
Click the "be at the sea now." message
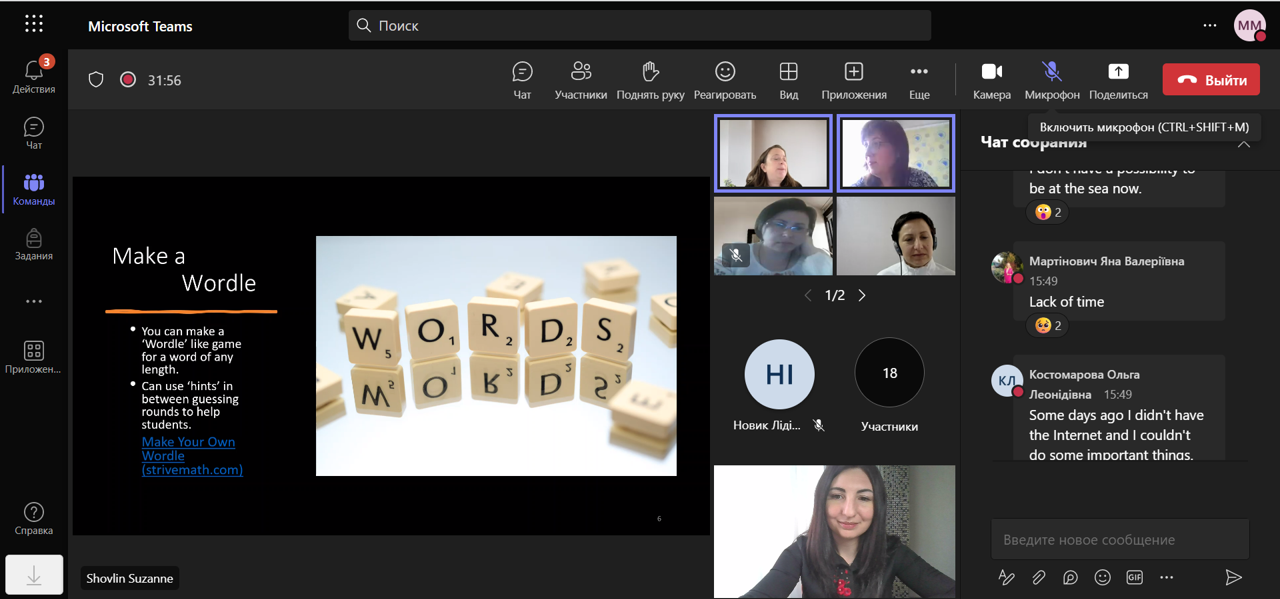1085,188
